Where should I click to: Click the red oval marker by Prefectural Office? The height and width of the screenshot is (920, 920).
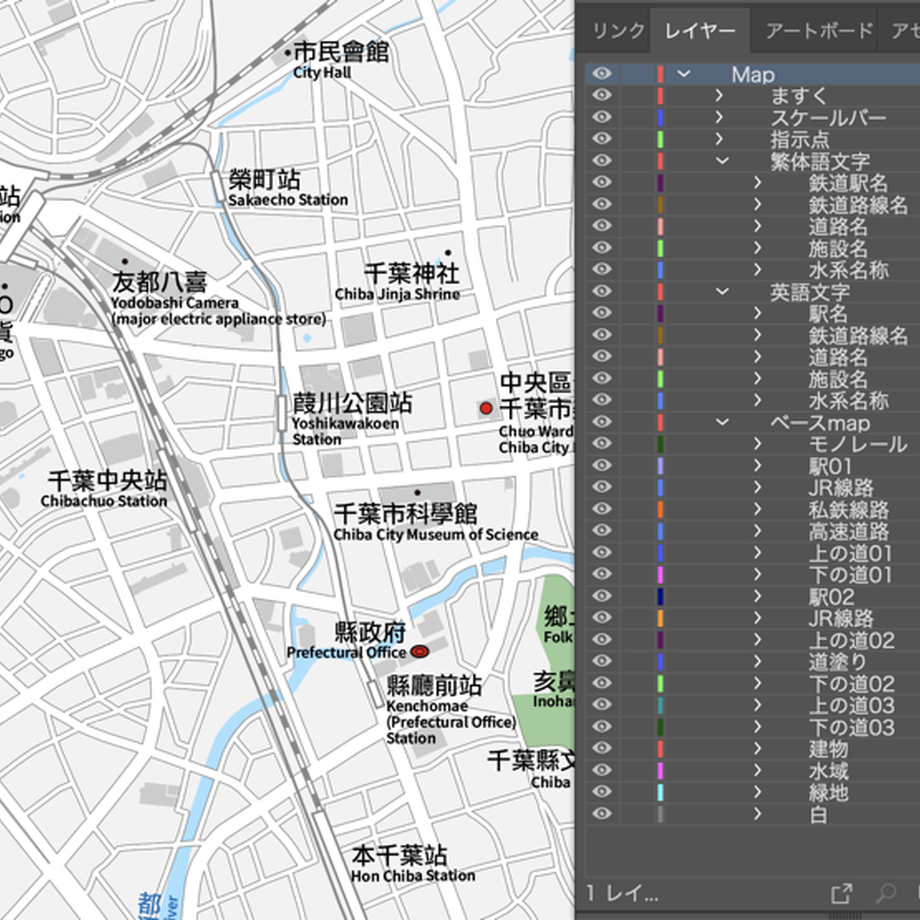point(420,651)
